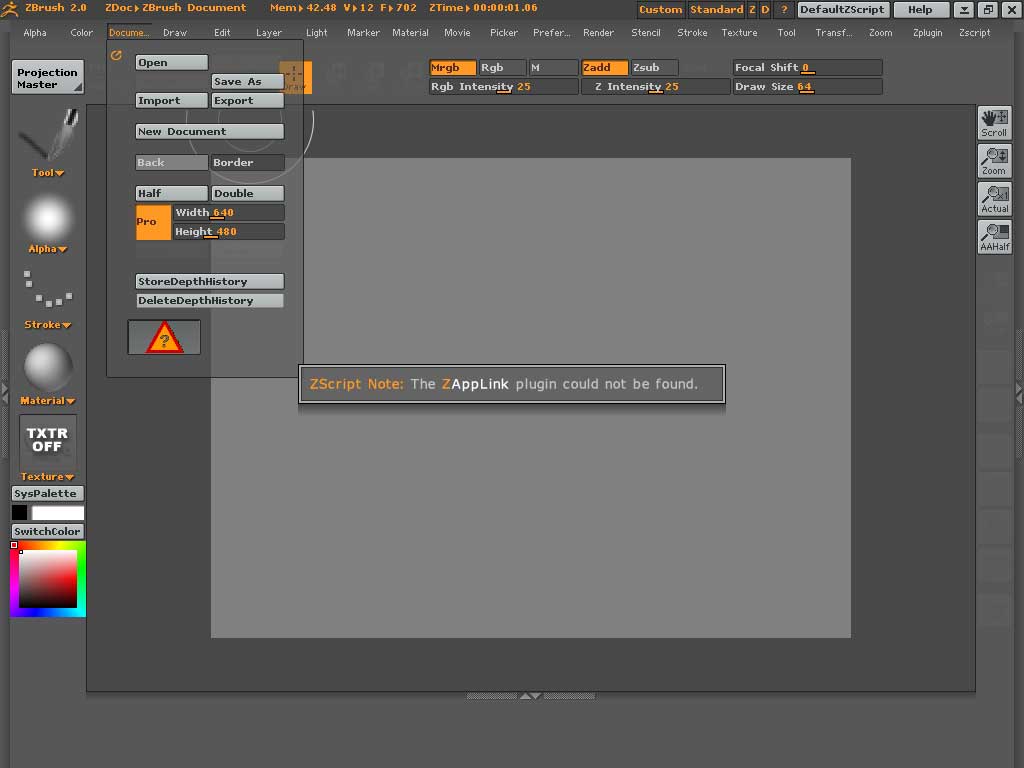The image size is (1024, 768).
Task: Open the Stencil menu
Action: (x=646, y=33)
